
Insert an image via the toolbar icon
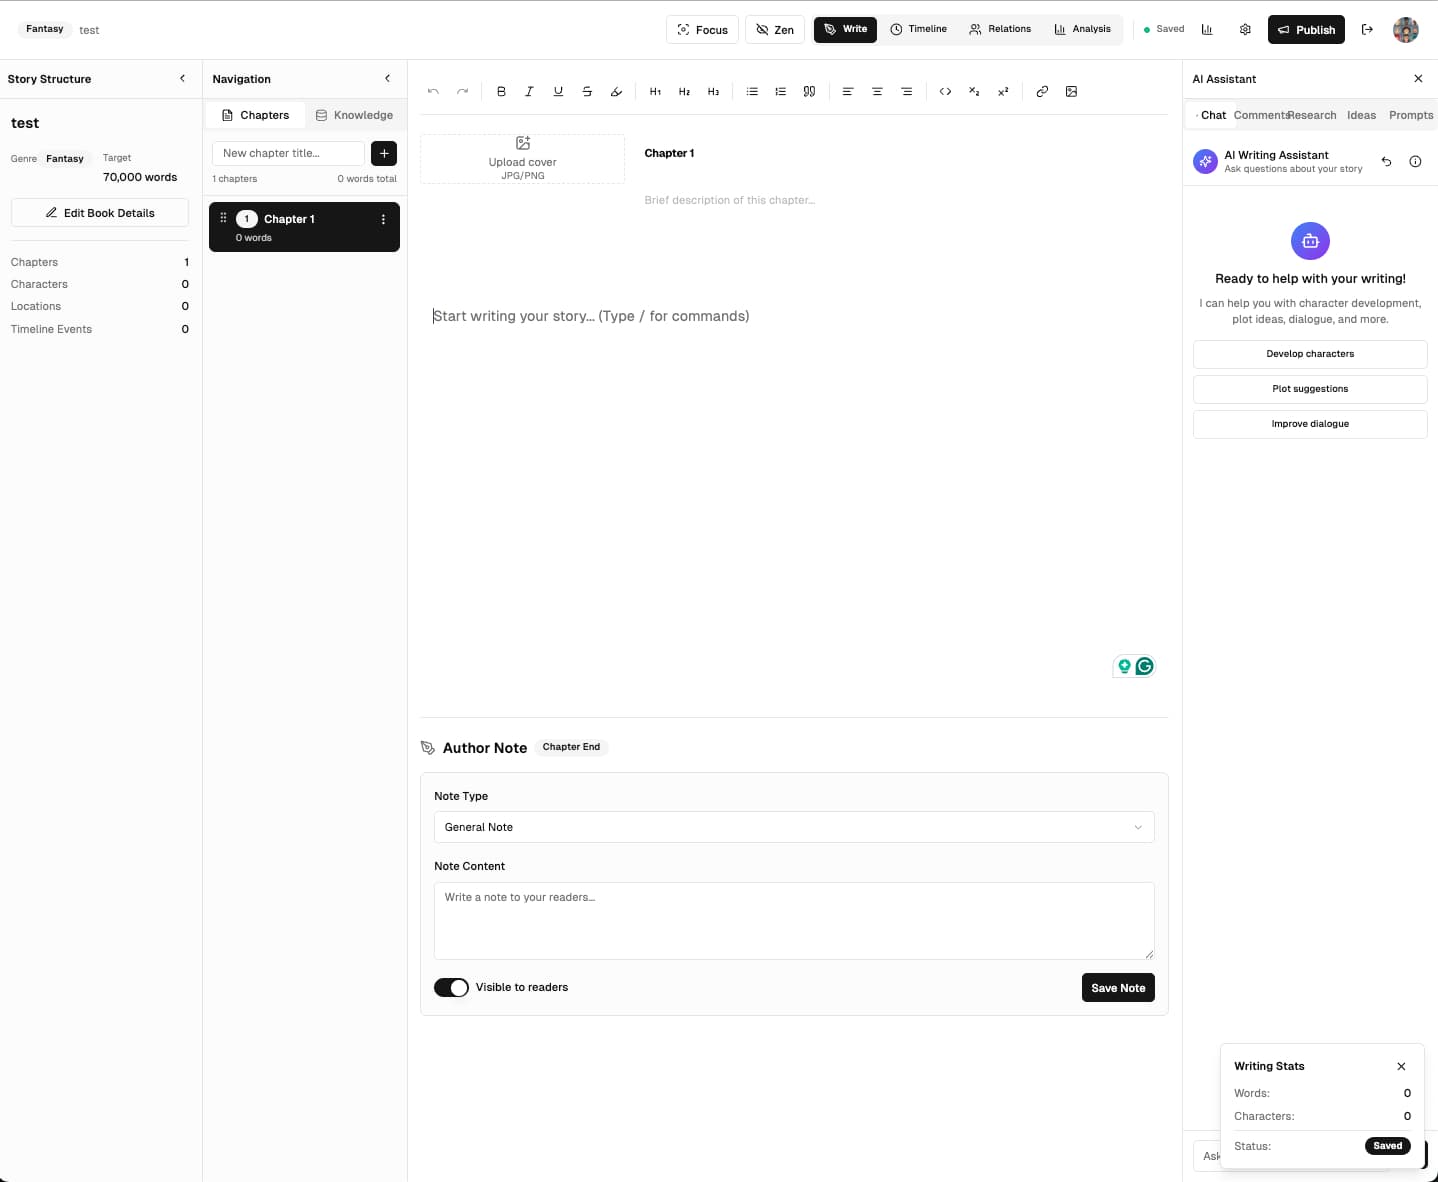point(1071,91)
